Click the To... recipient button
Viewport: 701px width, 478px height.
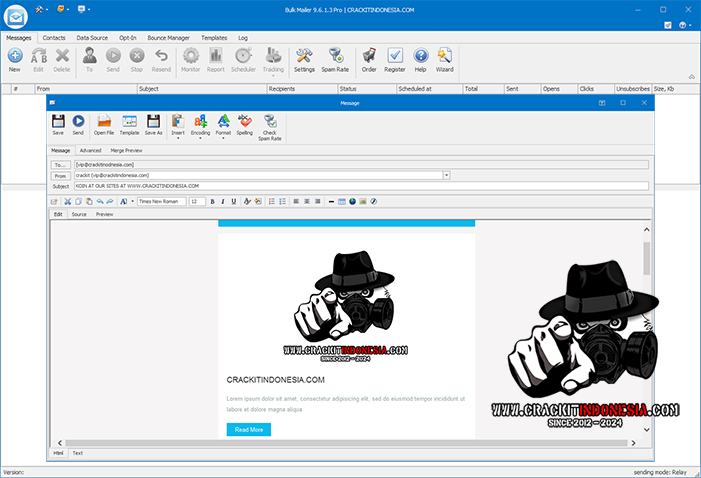(59, 164)
